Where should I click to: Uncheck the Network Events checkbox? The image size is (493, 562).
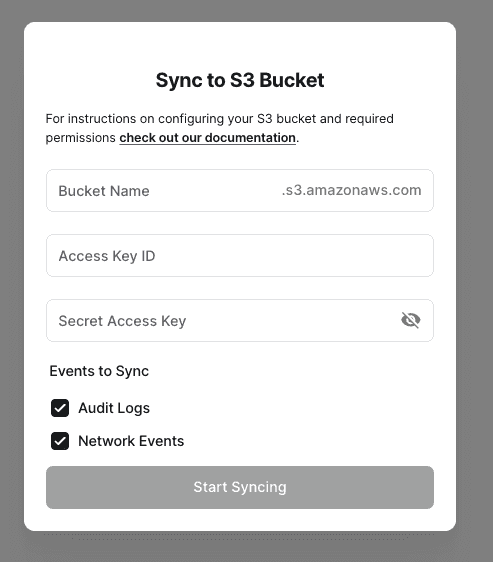point(60,441)
